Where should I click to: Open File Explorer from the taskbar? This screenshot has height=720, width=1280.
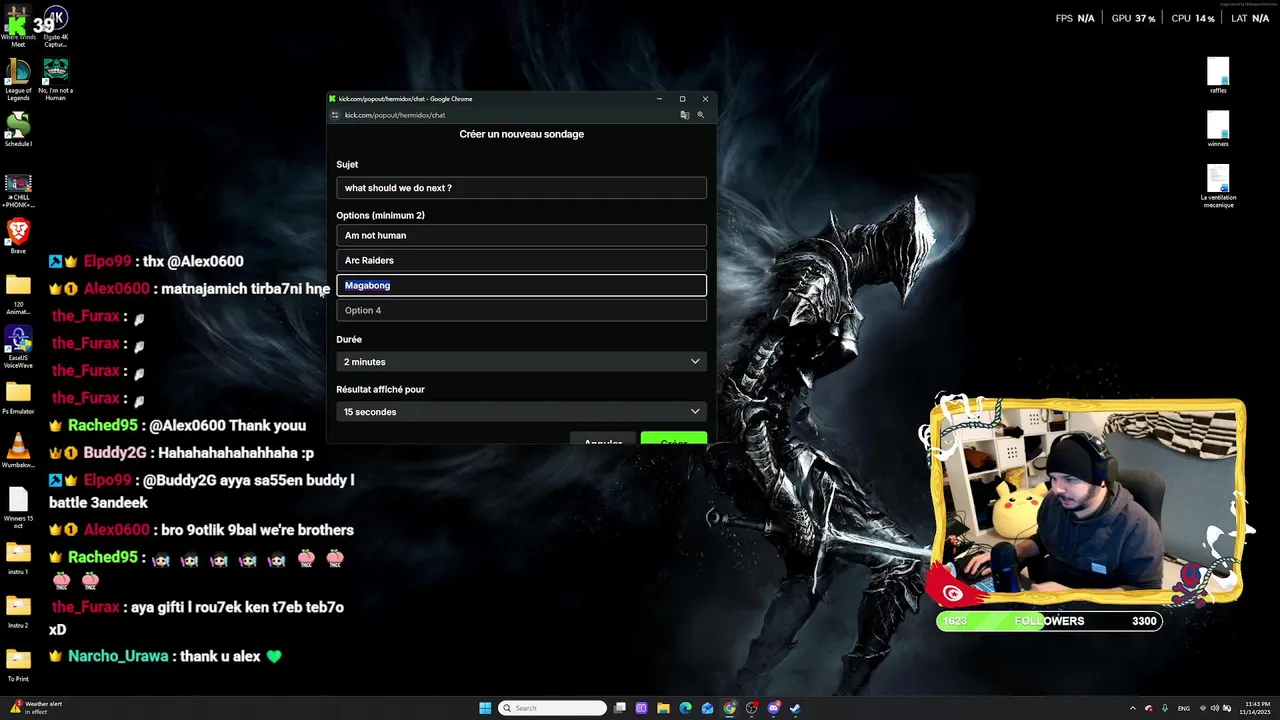point(663,708)
